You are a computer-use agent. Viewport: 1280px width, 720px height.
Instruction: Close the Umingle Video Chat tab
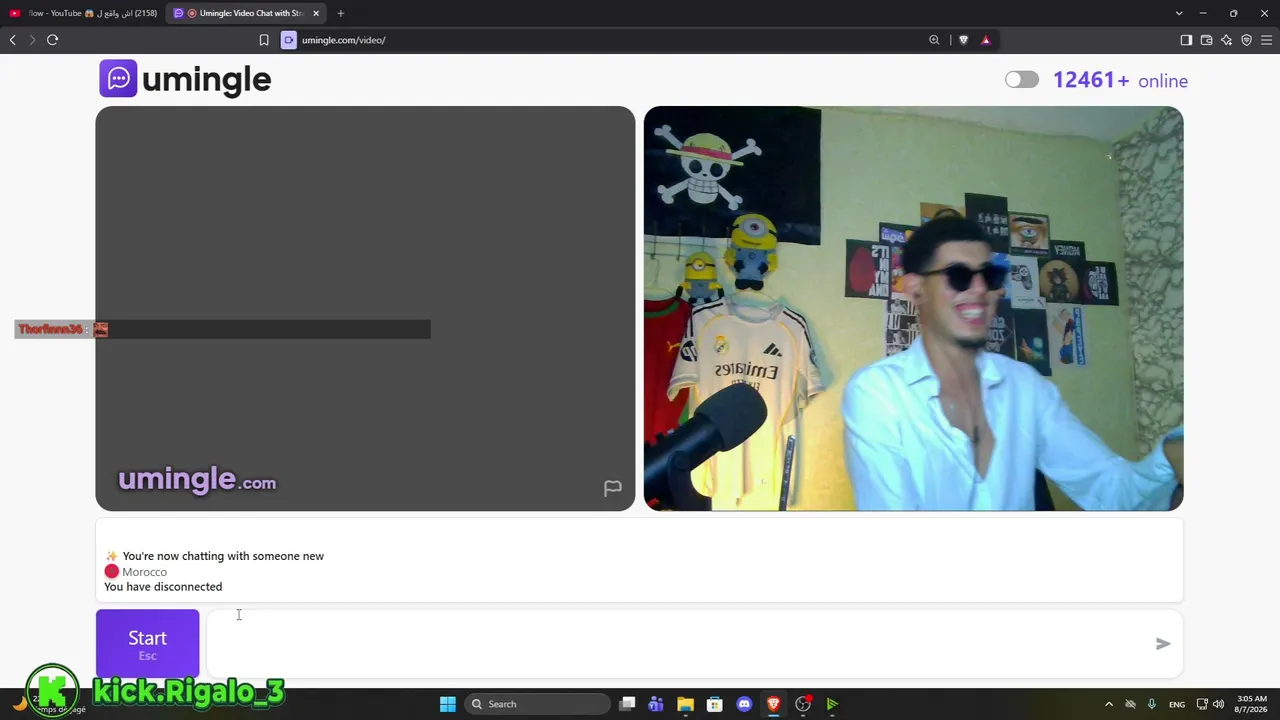pos(316,13)
